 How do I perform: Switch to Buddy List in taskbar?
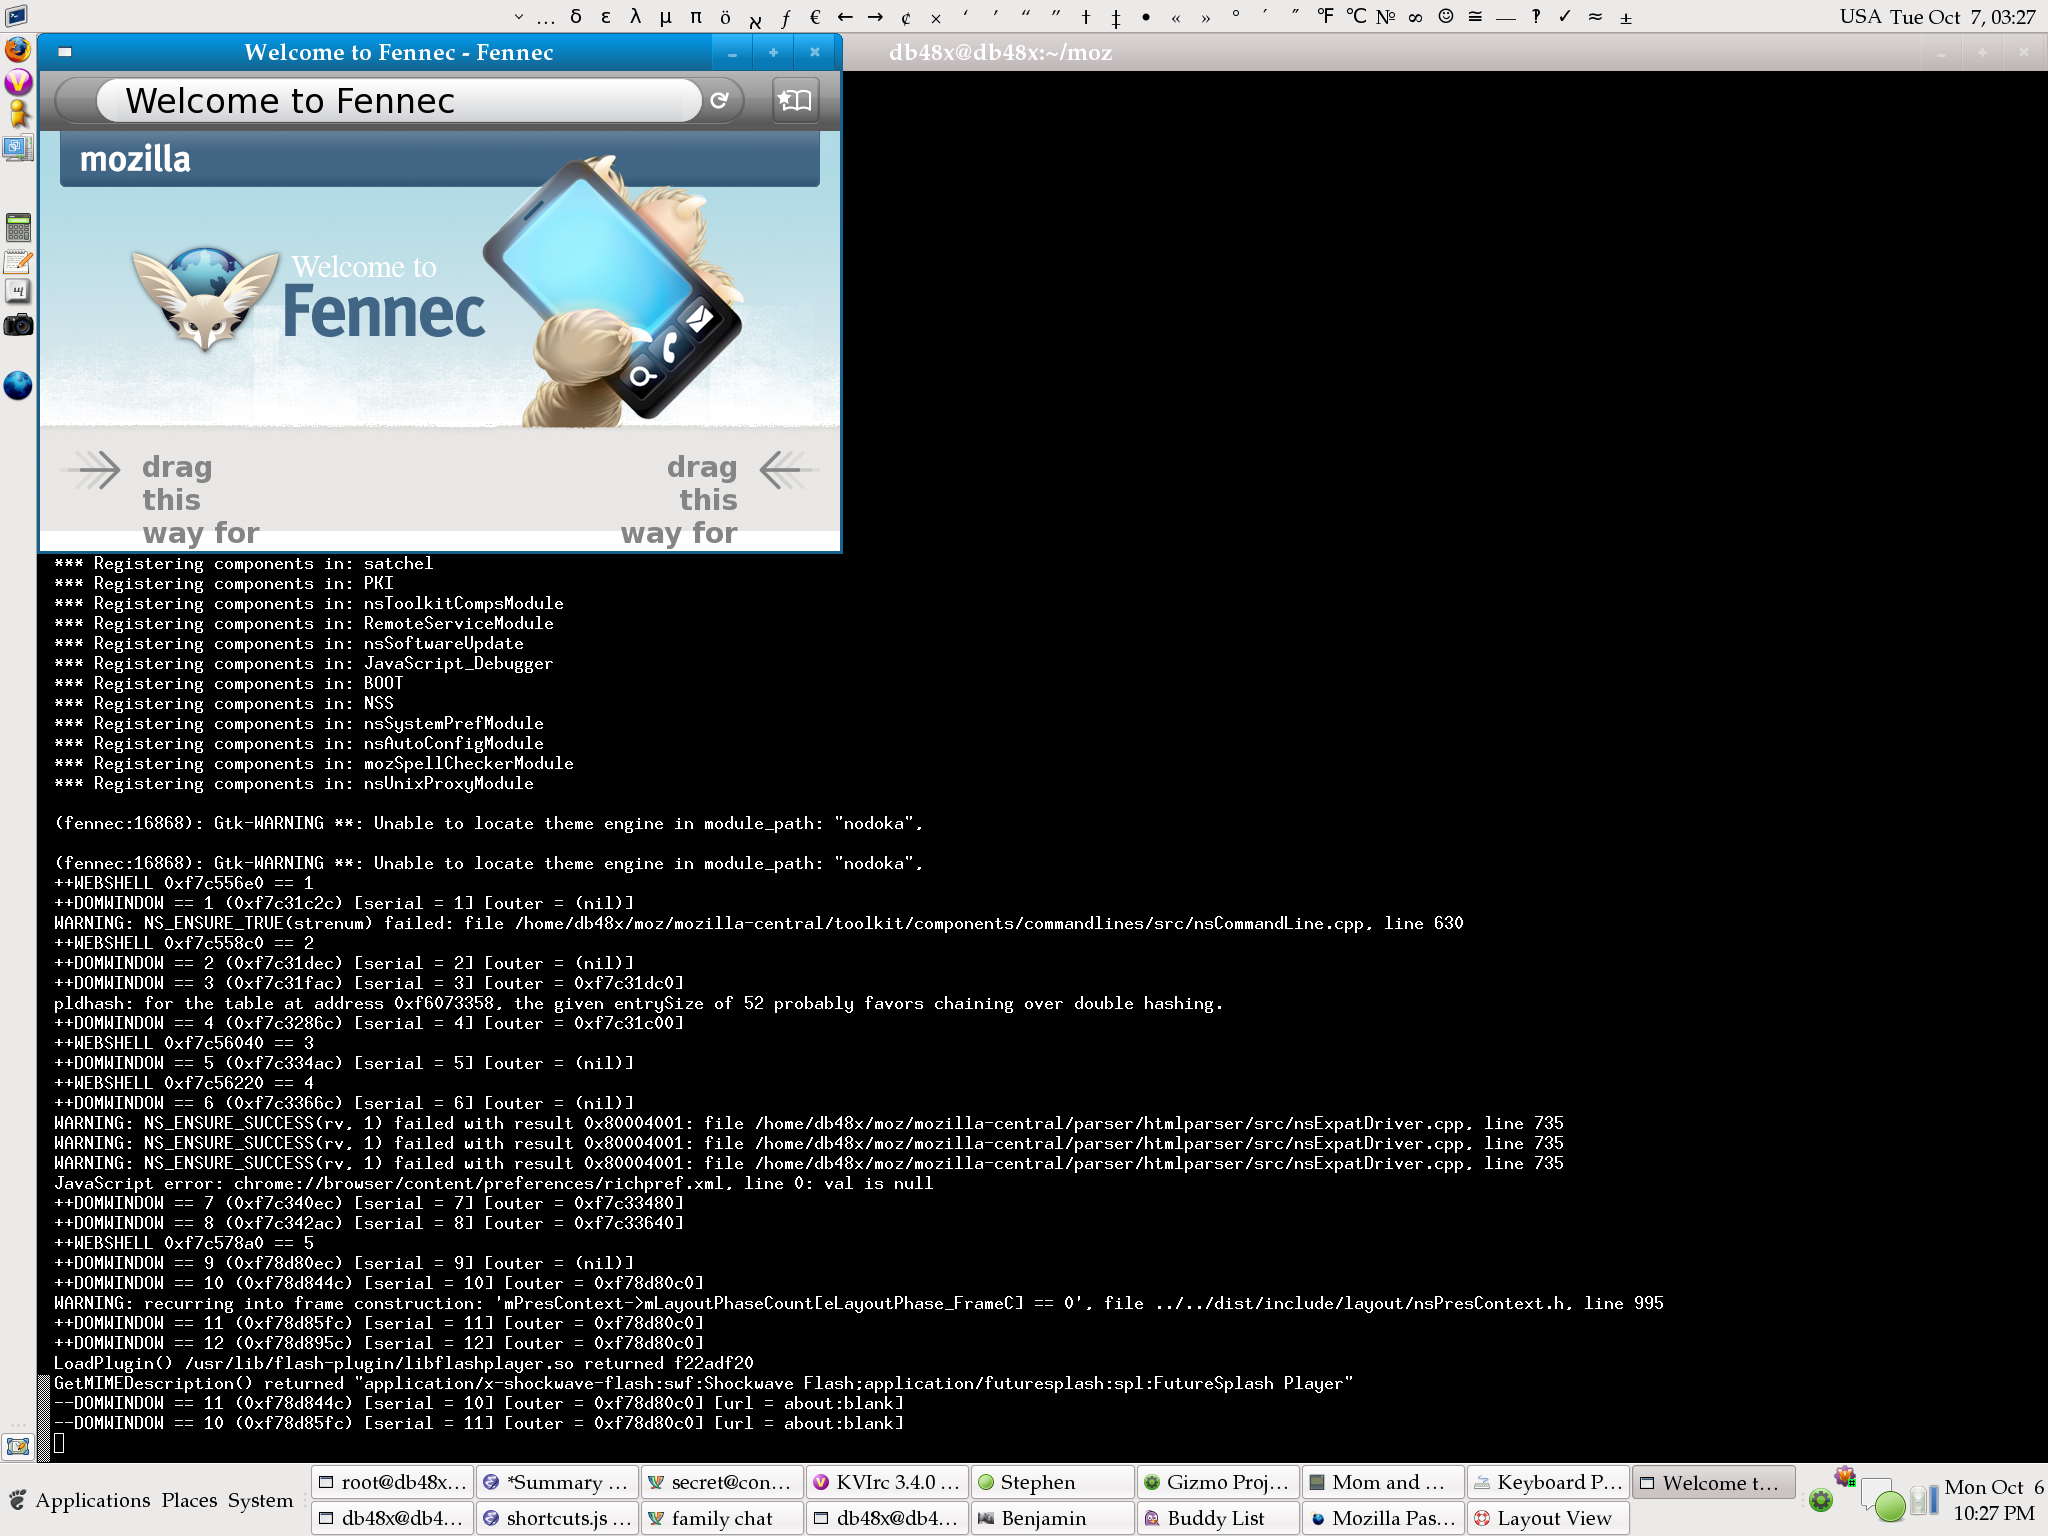(1217, 1518)
